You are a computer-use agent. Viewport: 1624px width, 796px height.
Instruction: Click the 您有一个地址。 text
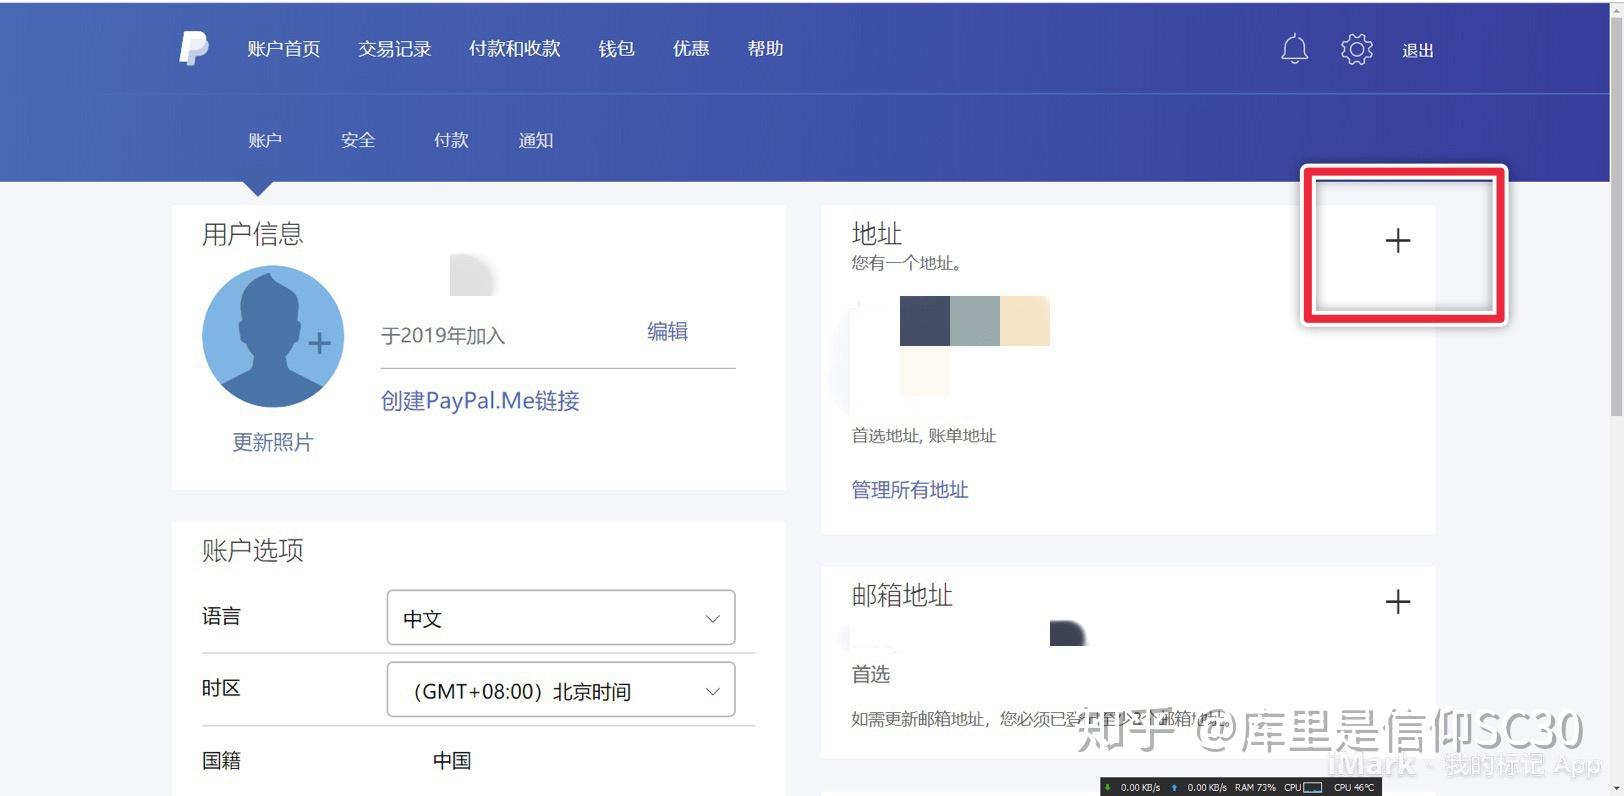coord(907,263)
